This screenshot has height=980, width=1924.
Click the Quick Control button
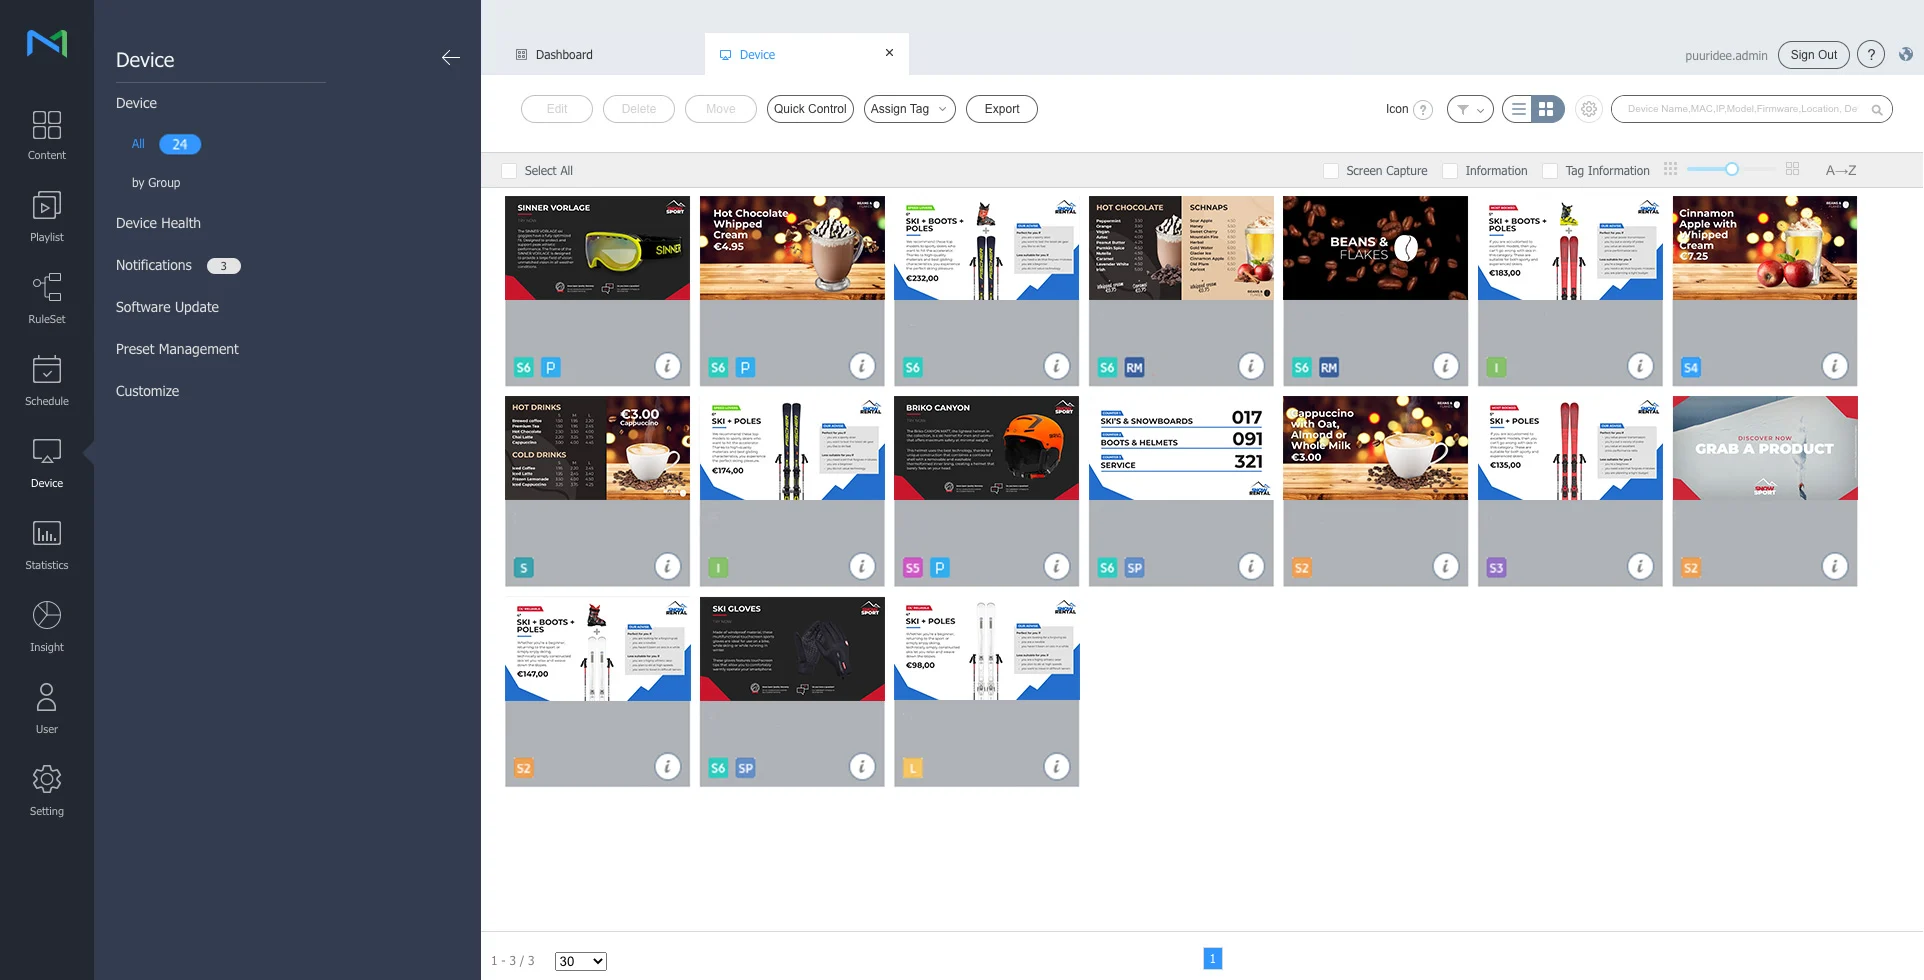810,109
